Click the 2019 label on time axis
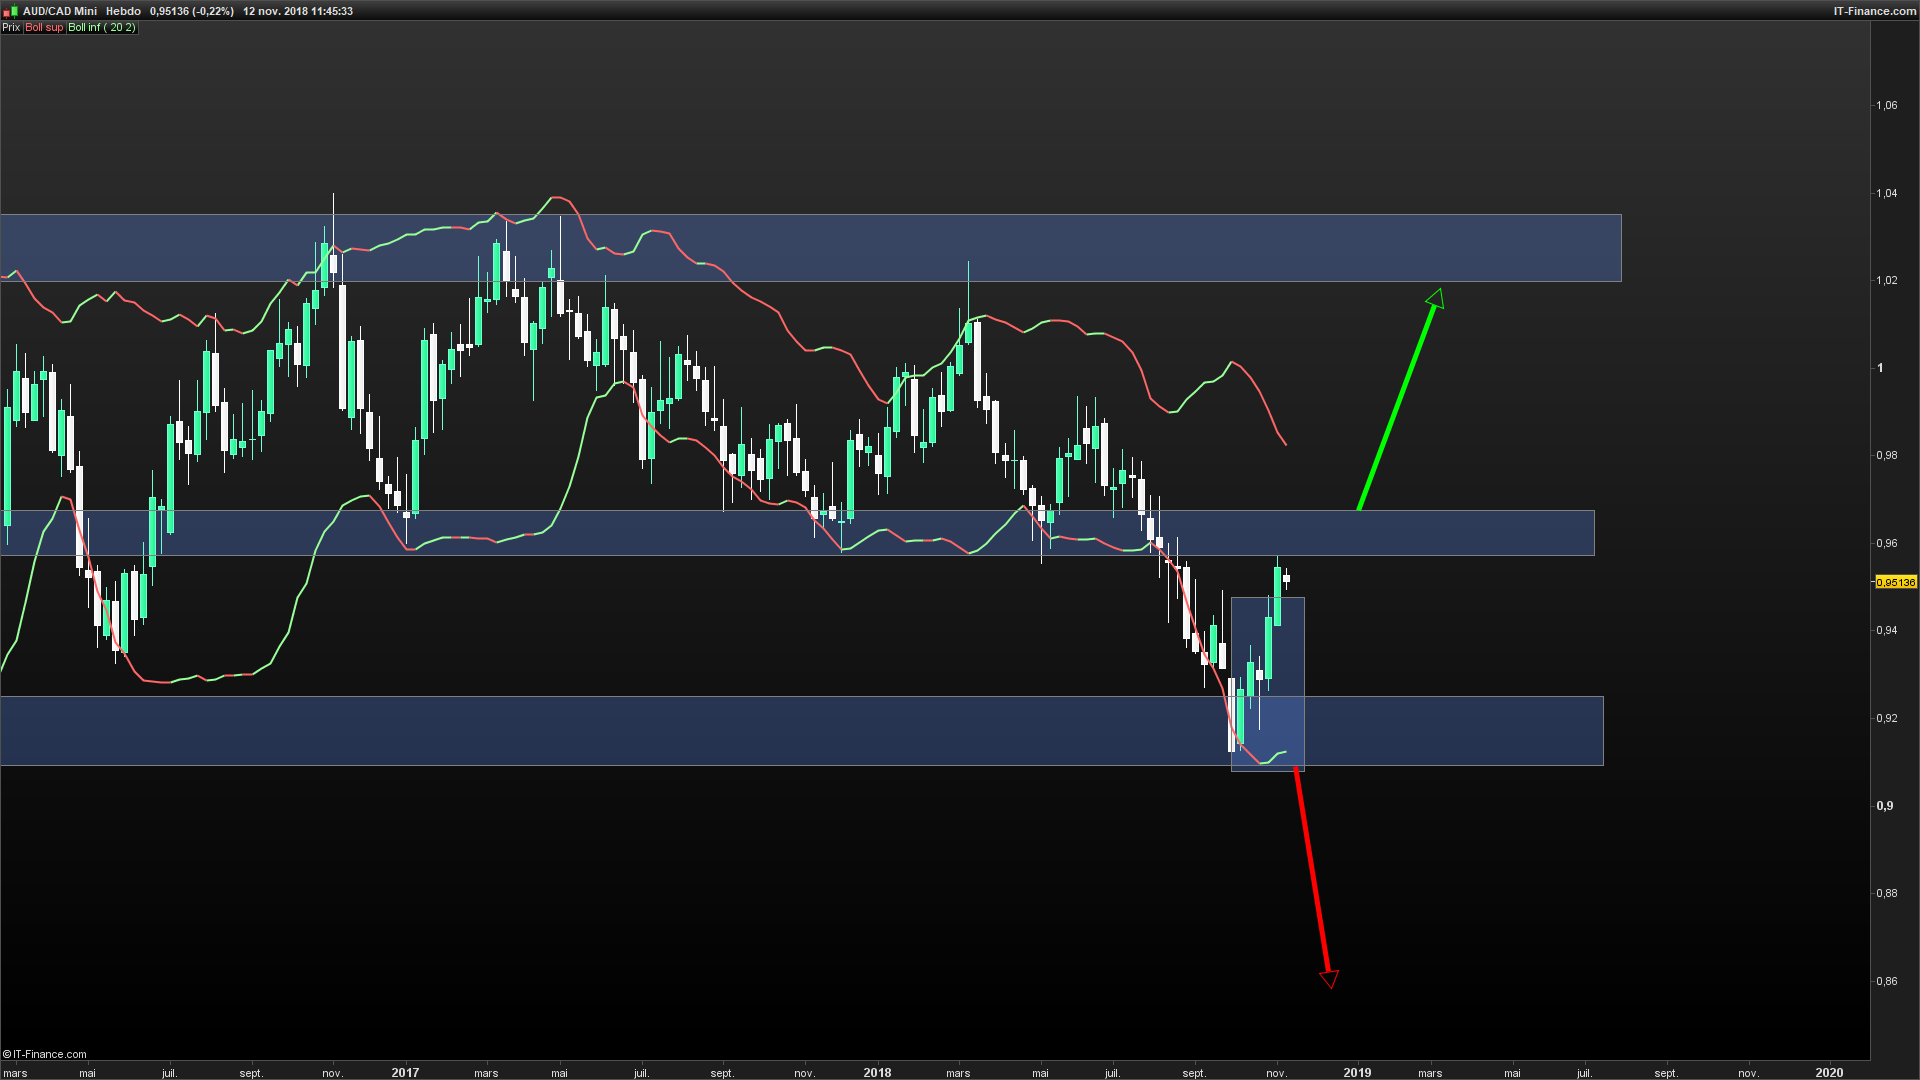Image resolution: width=1920 pixels, height=1080 pixels. (x=1357, y=1072)
